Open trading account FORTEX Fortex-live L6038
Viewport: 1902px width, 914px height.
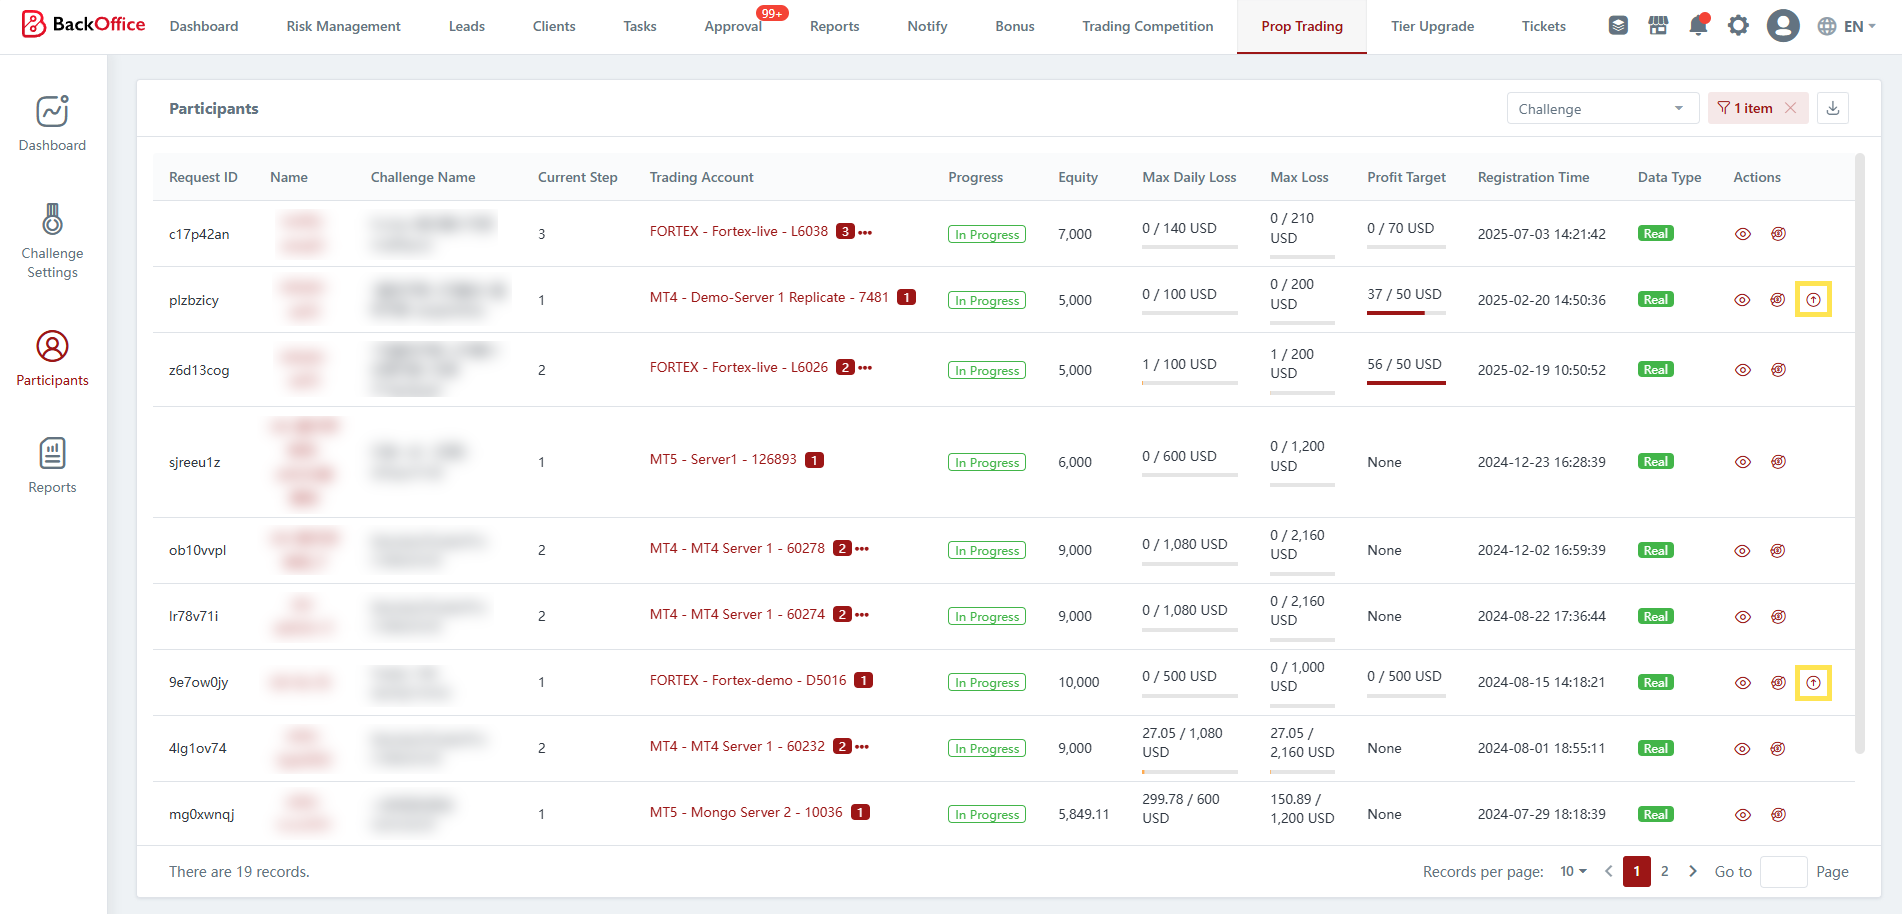coord(738,232)
